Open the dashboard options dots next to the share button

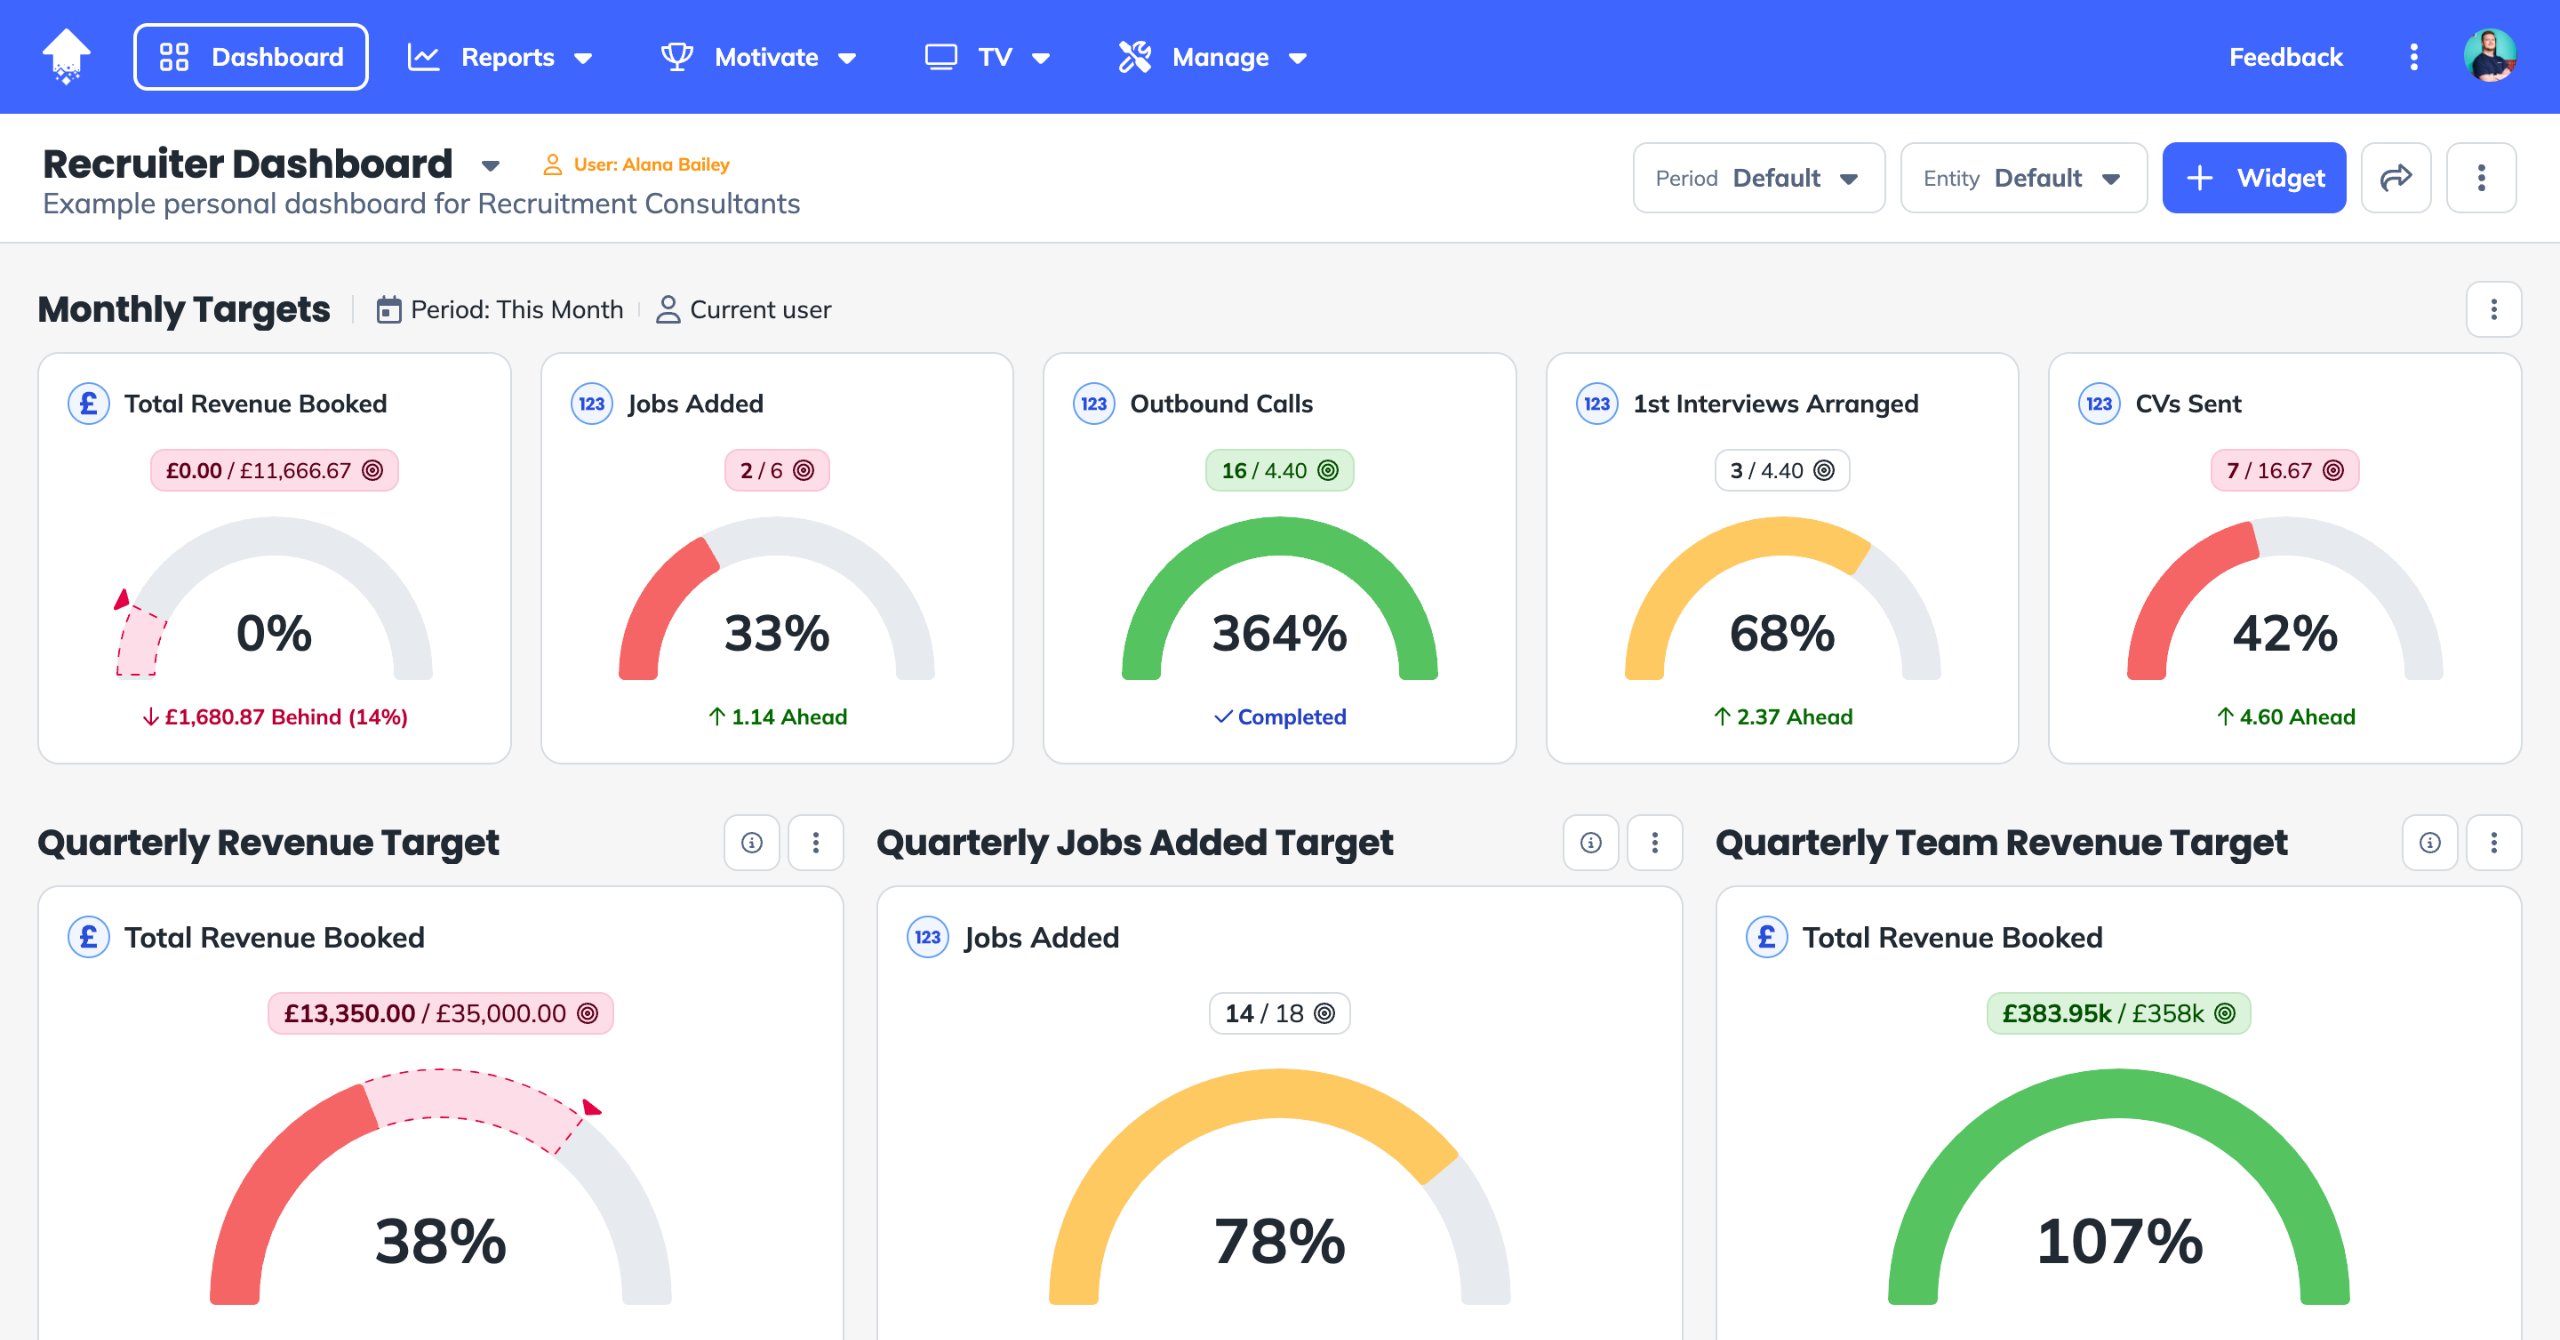click(2481, 178)
